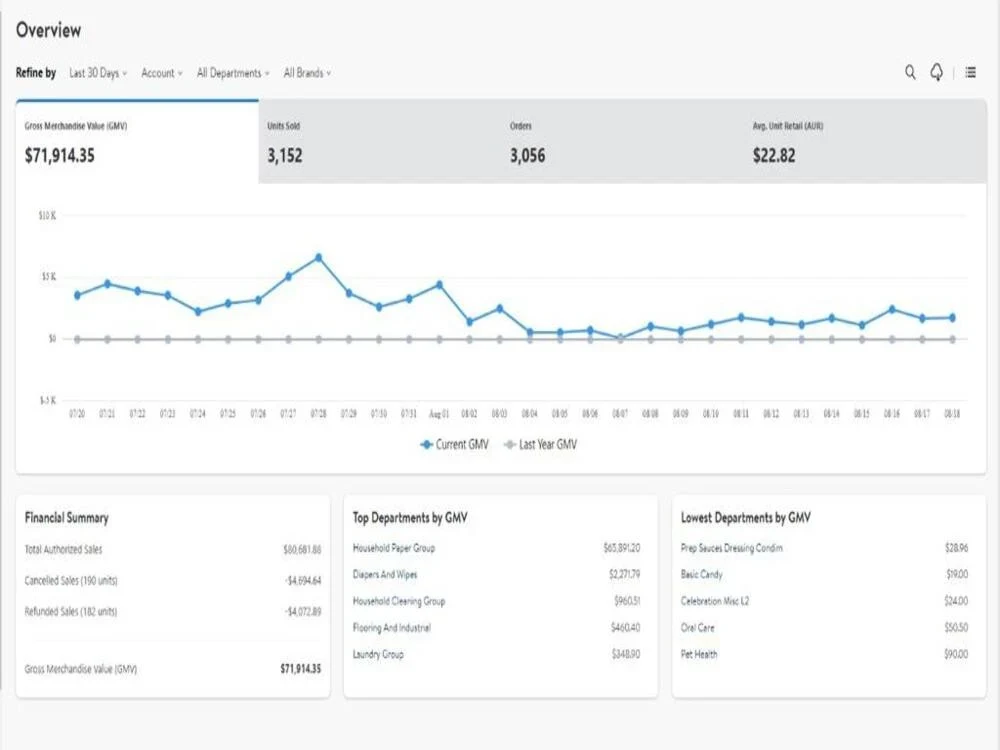Viewport: 1000px width, 750px height.
Task: Open Laundry Group department
Action: 378,654
